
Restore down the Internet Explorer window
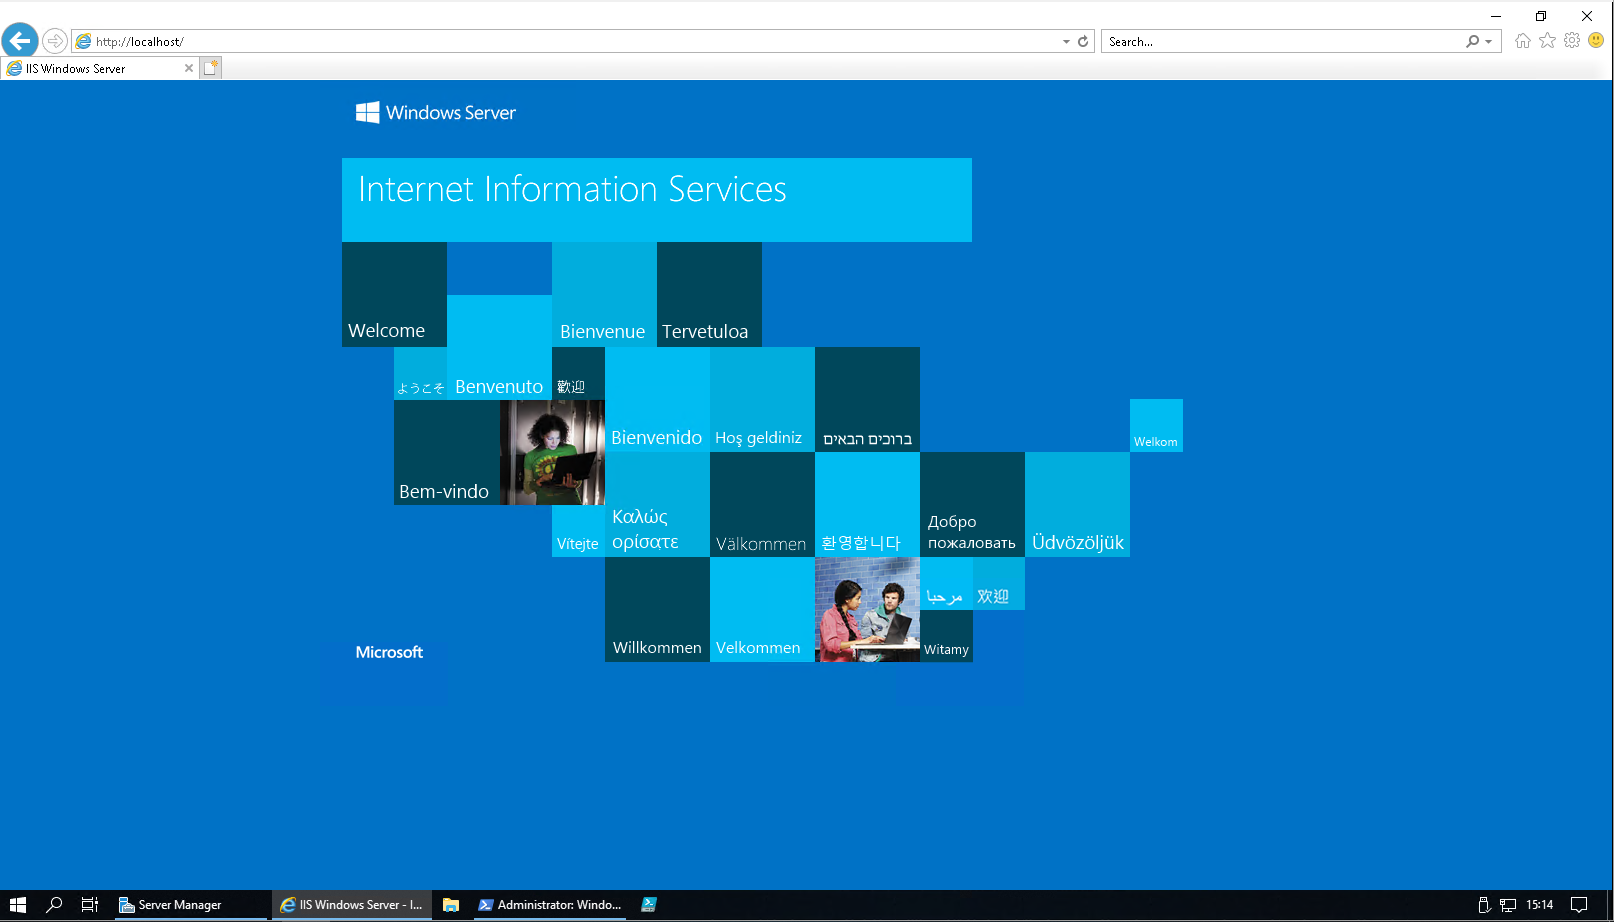[1541, 16]
